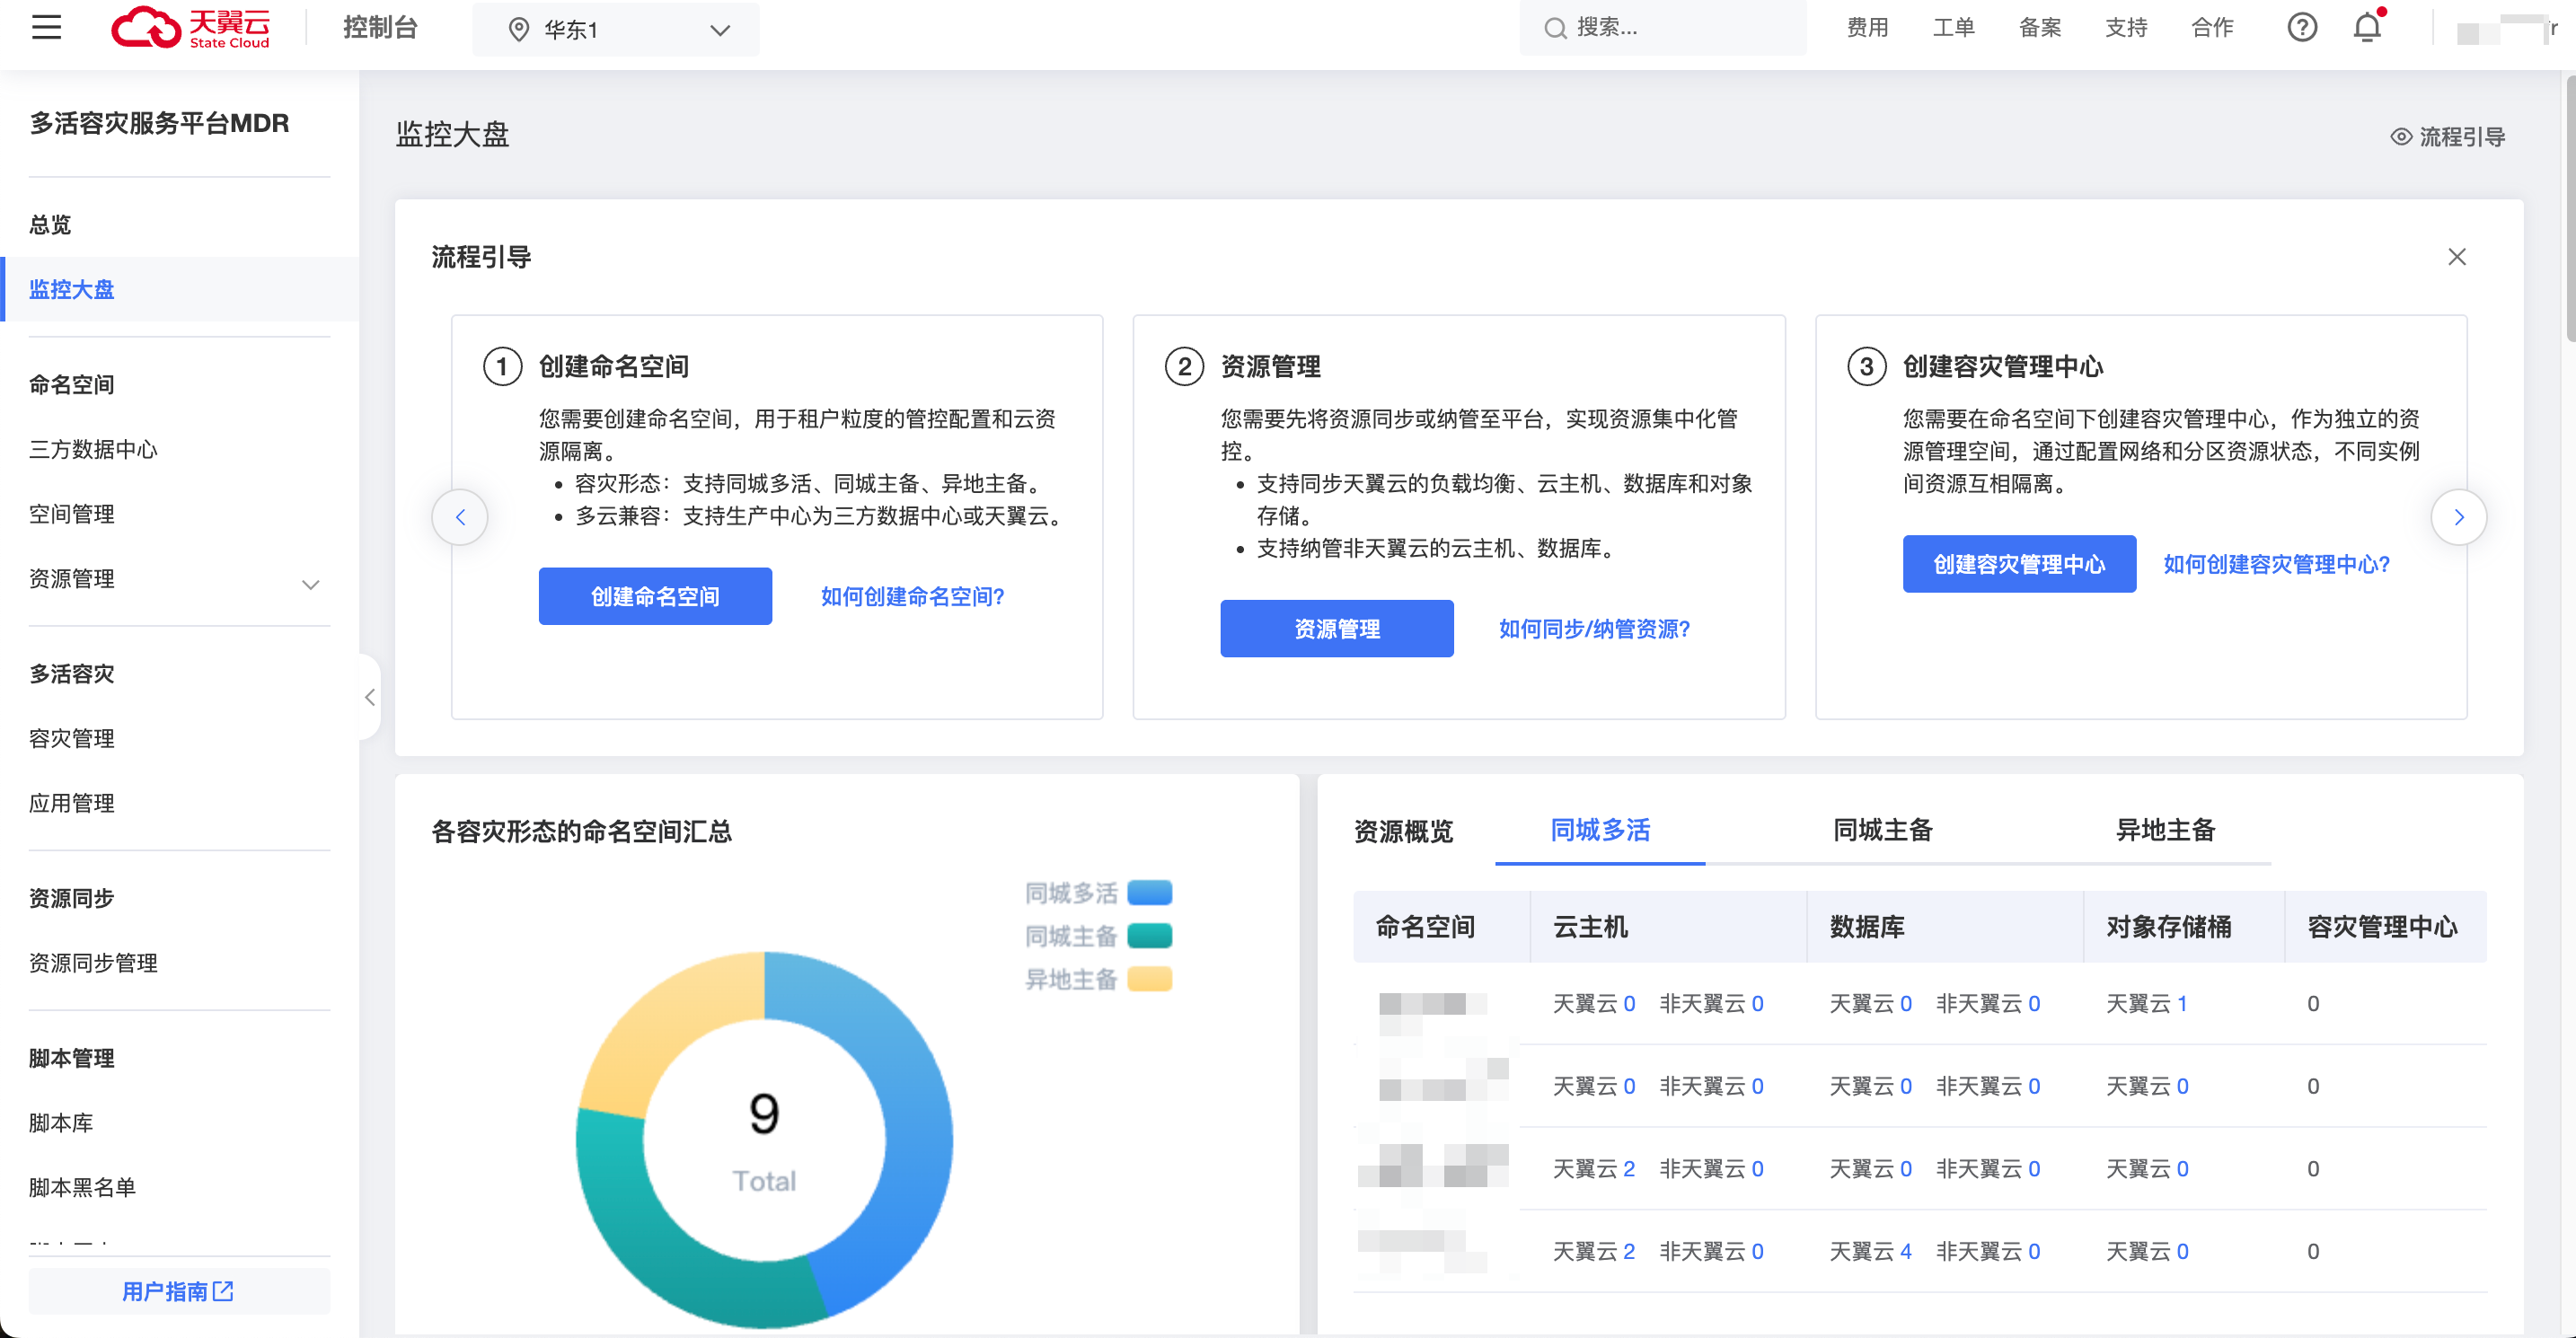The height and width of the screenshot is (1338, 2576).
Task: Click the 创建命名空间 button
Action: (x=655, y=596)
